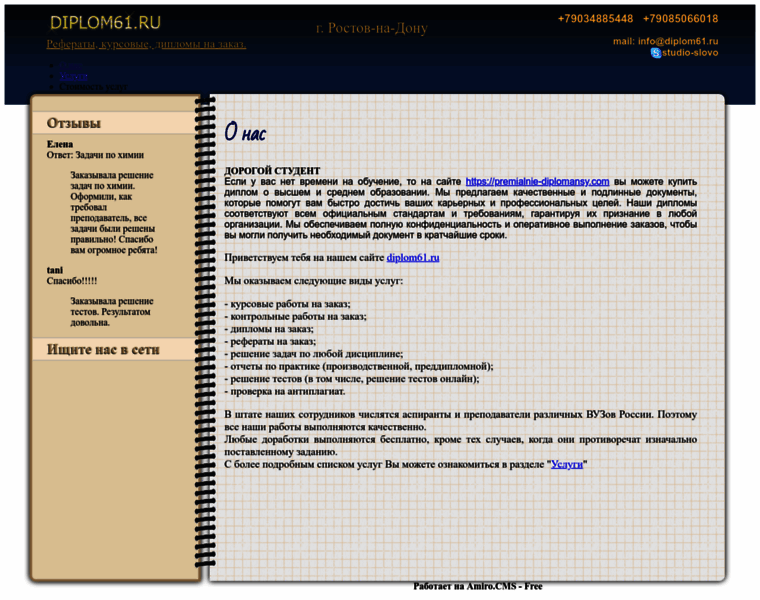The height and width of the screenshot is (600, 760).
Task: Click review title 'Спасибо!!!!!'
Action: 72,281
